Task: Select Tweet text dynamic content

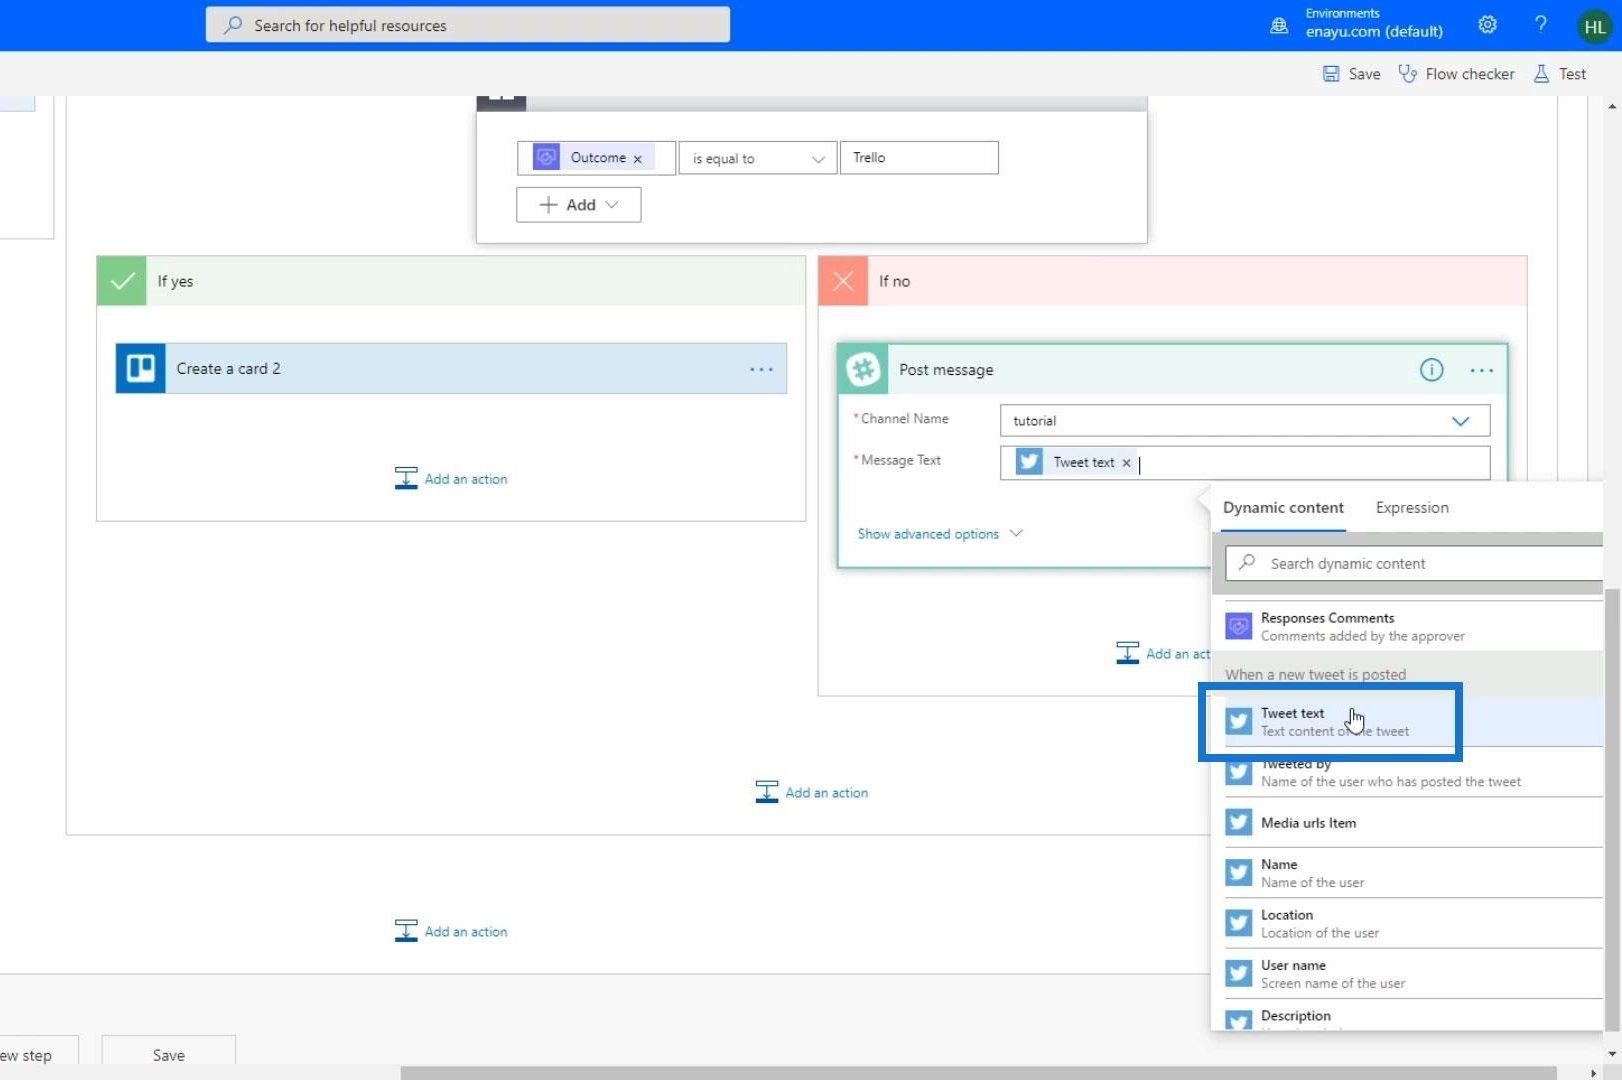Action: pos(1407,722)
